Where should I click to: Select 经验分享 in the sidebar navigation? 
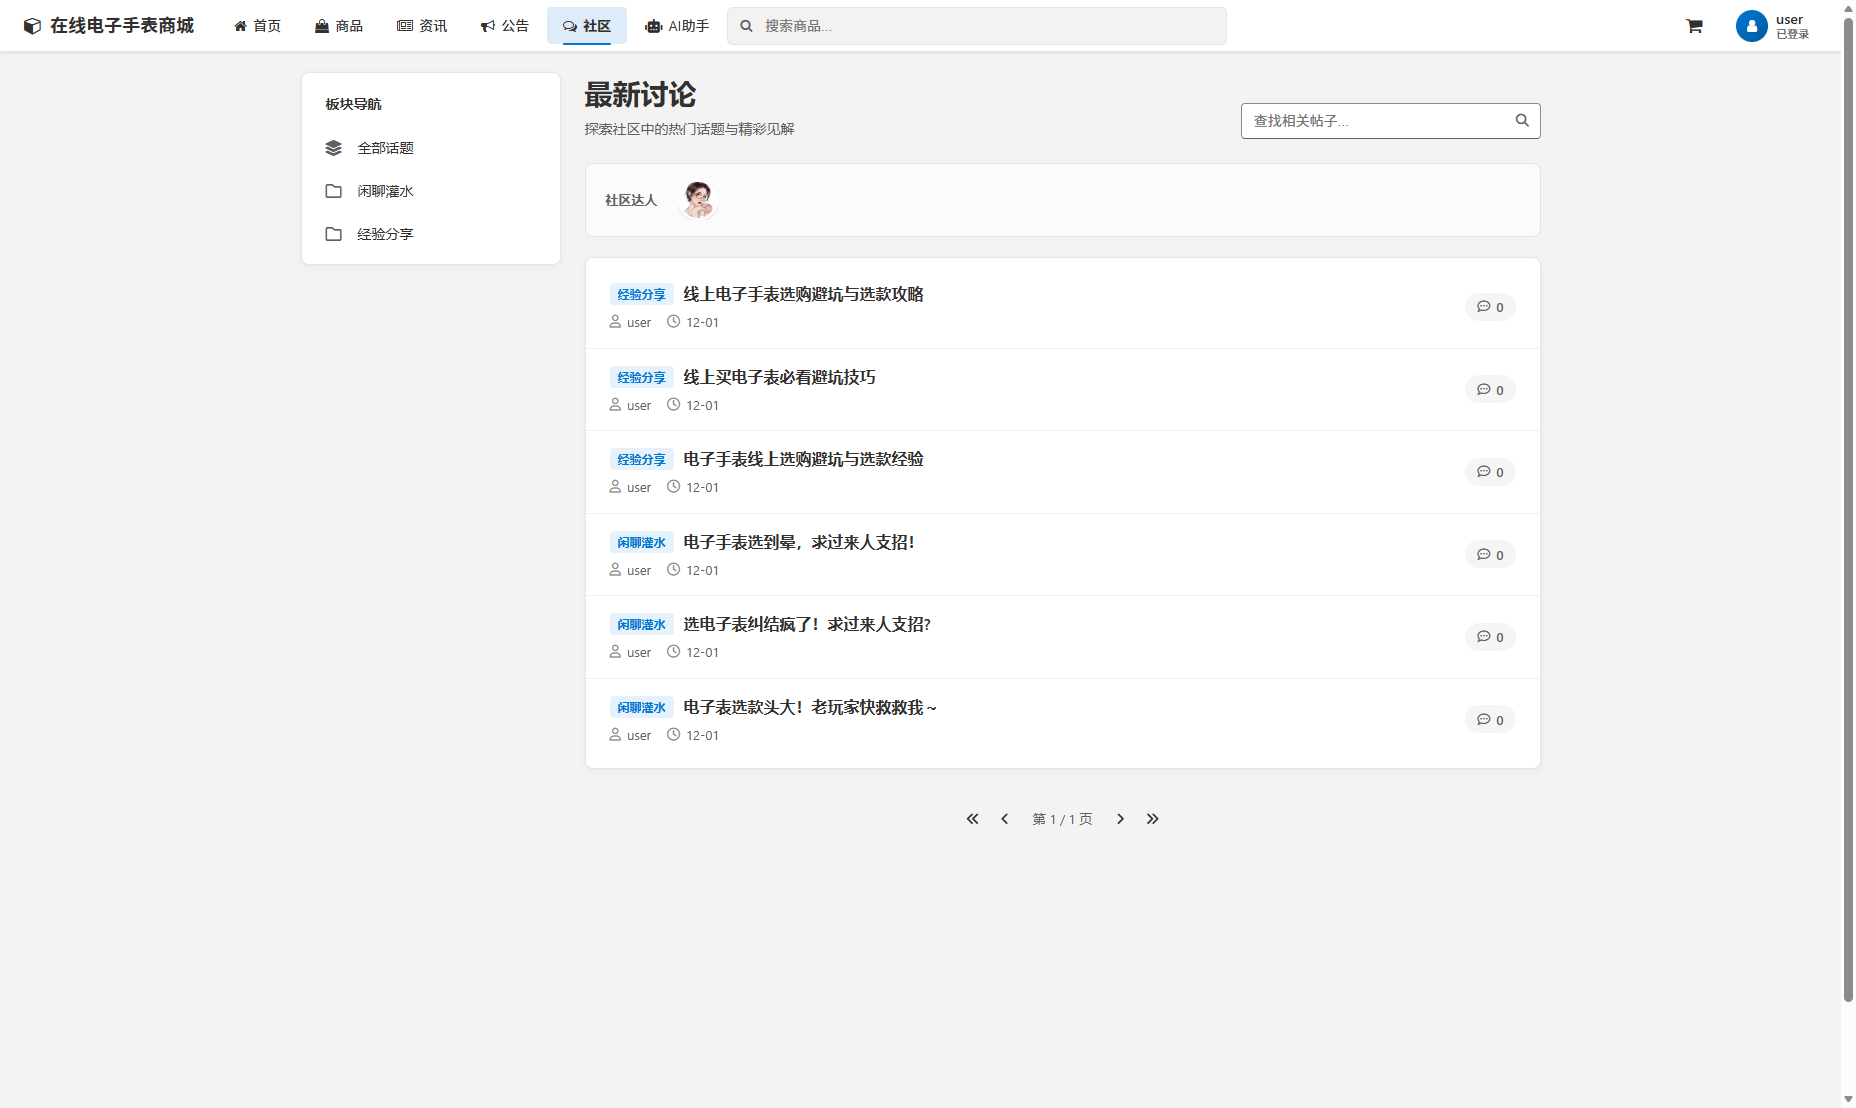(384, 234)
